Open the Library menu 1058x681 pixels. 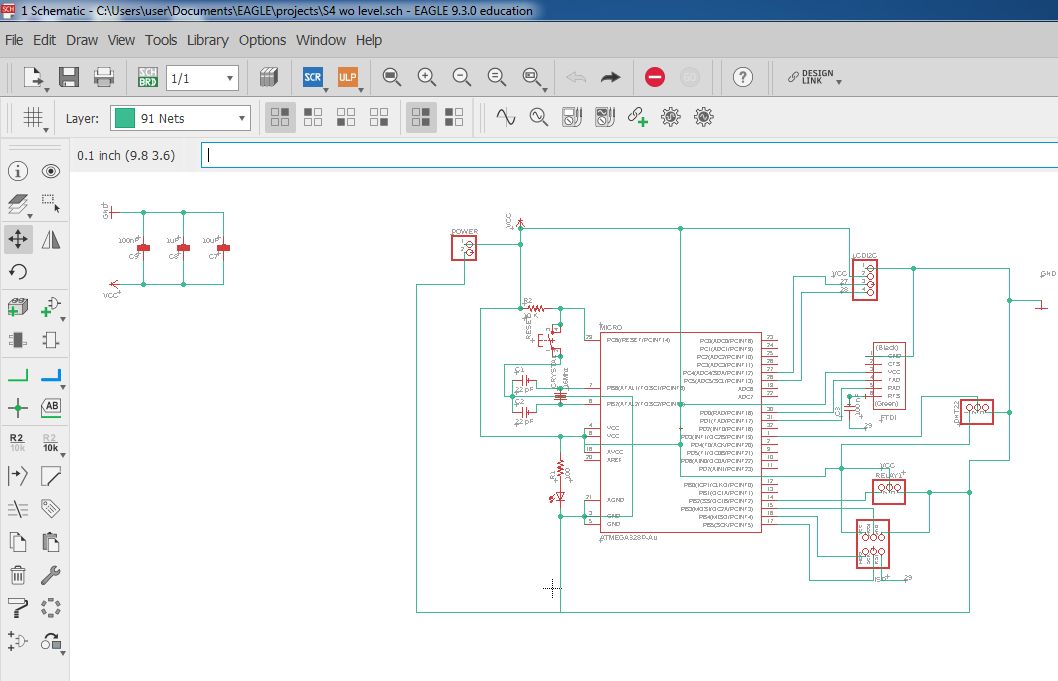tap(207, 40)
